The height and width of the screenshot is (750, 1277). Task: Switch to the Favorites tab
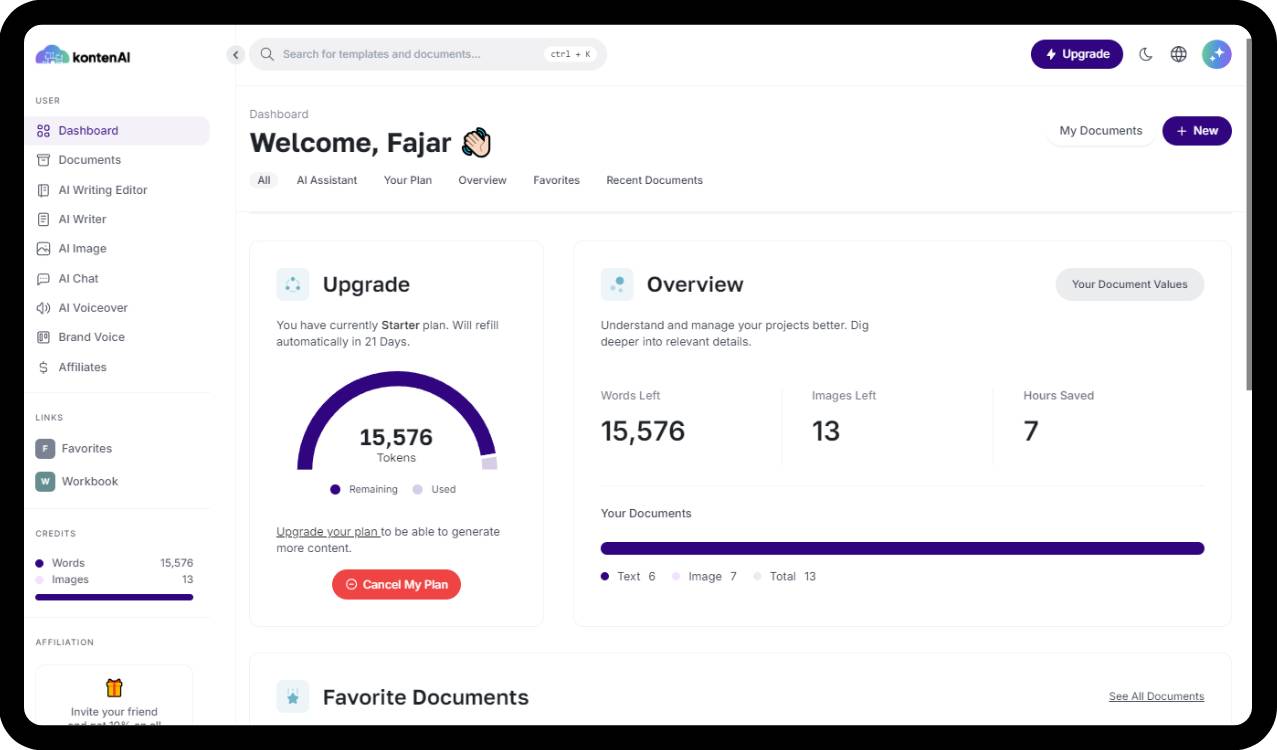556,180
